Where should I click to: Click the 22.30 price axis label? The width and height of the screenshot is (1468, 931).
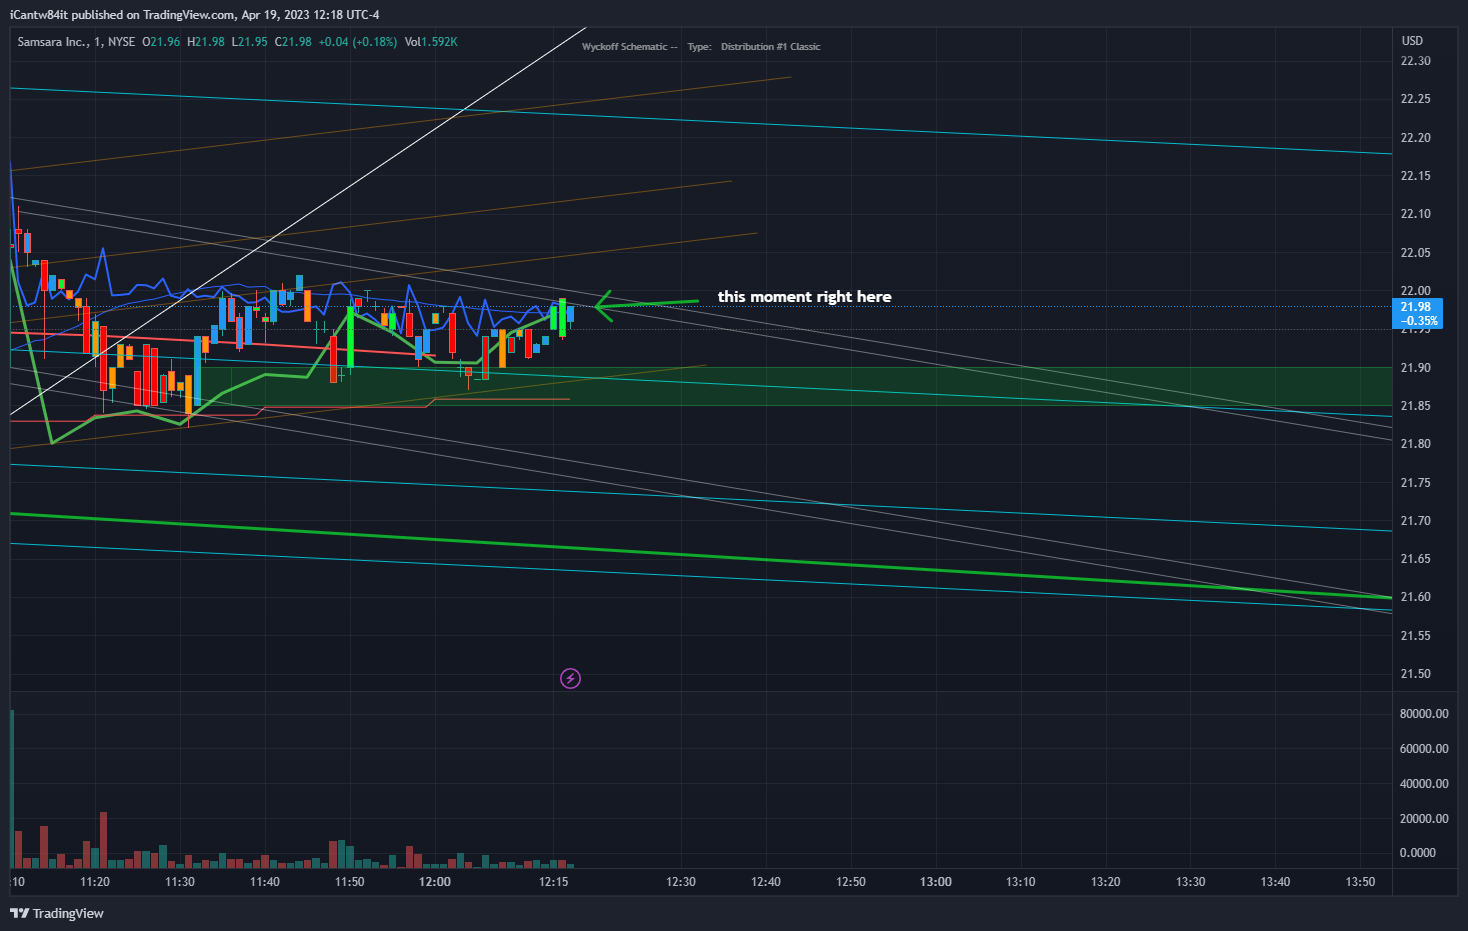[x=1415, y=61]
